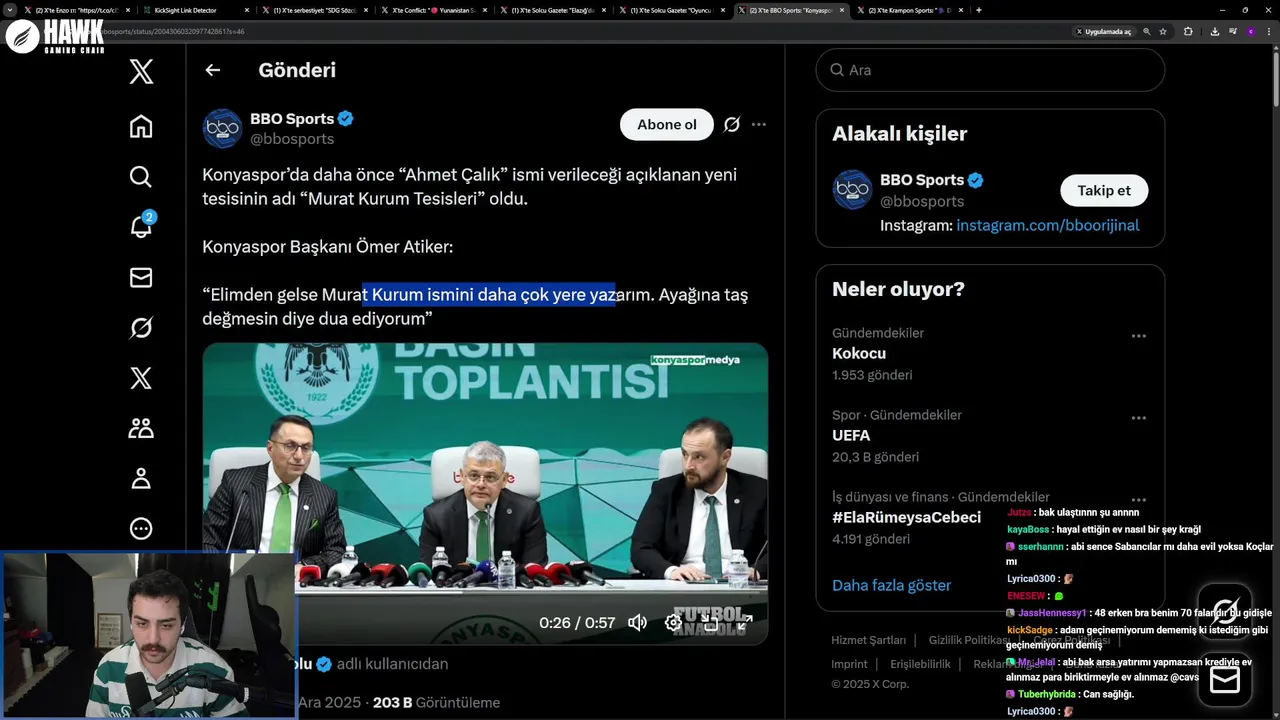Open instagram.com/bboorijinal link
The image size is (1280, 720).
tap(1048, 225)
